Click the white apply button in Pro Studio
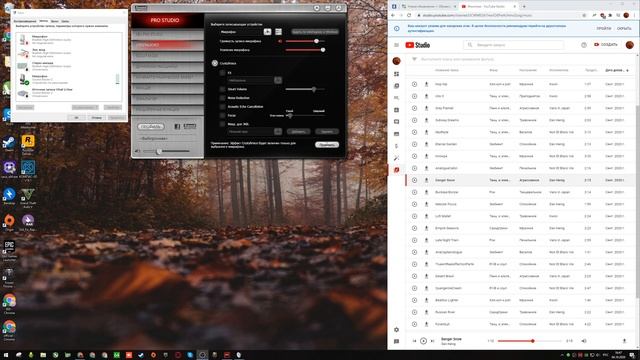This screenshot has height=360, width=640. tap(327, 144)
